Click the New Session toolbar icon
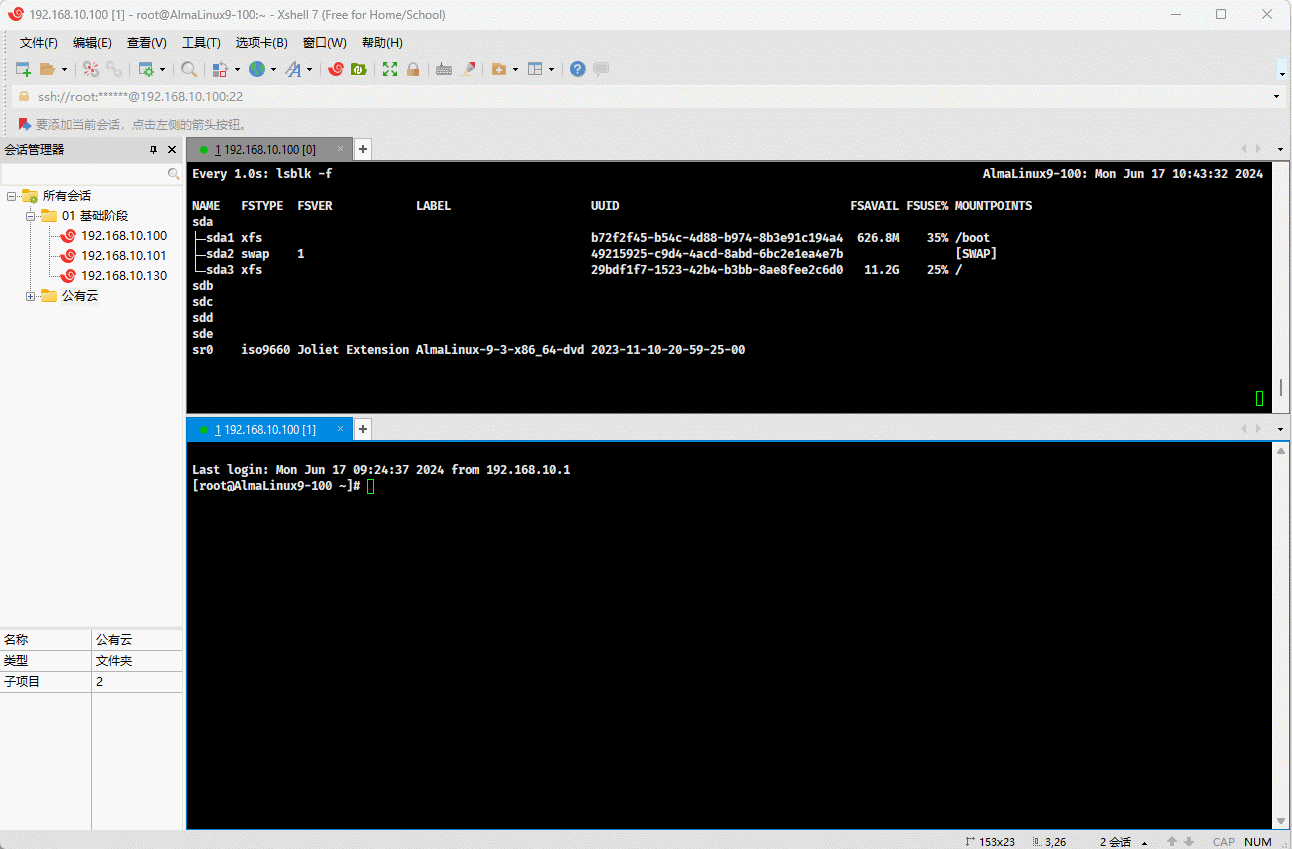This screenshot has width=1292, height=849. coord(23,69)
